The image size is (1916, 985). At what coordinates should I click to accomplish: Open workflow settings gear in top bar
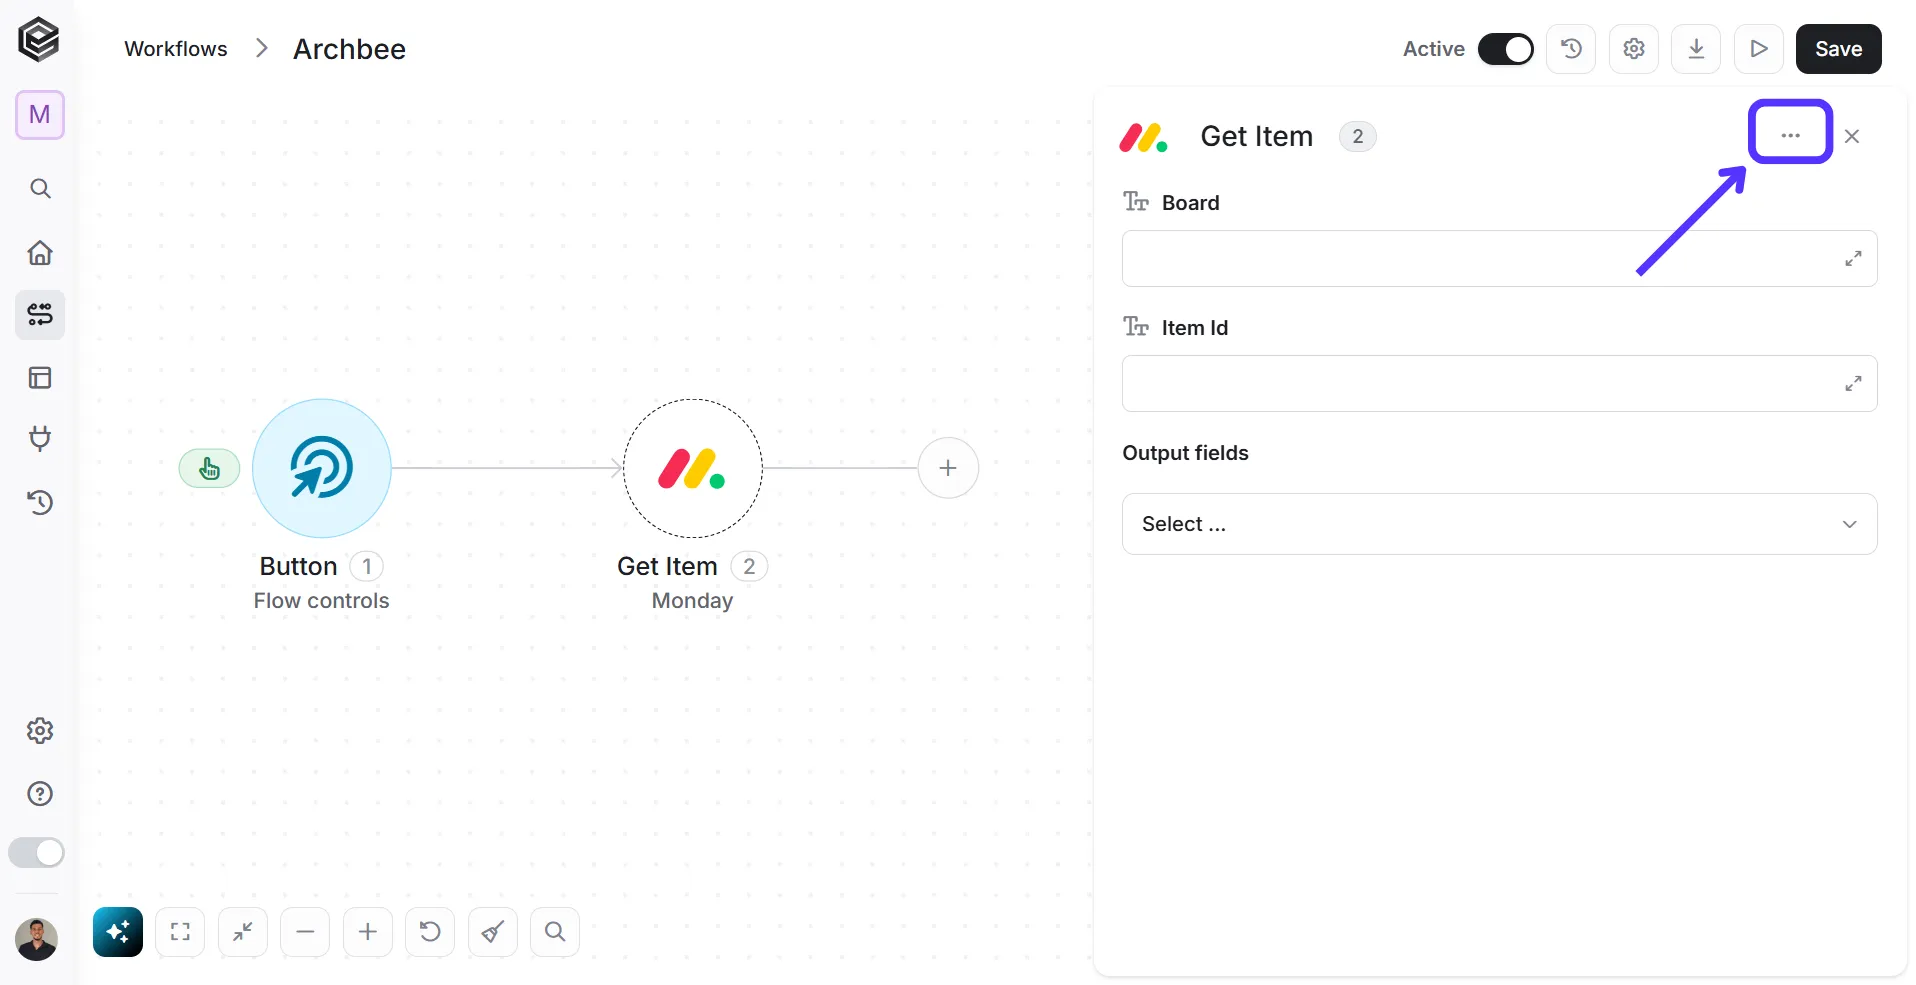pos(1634,49)
